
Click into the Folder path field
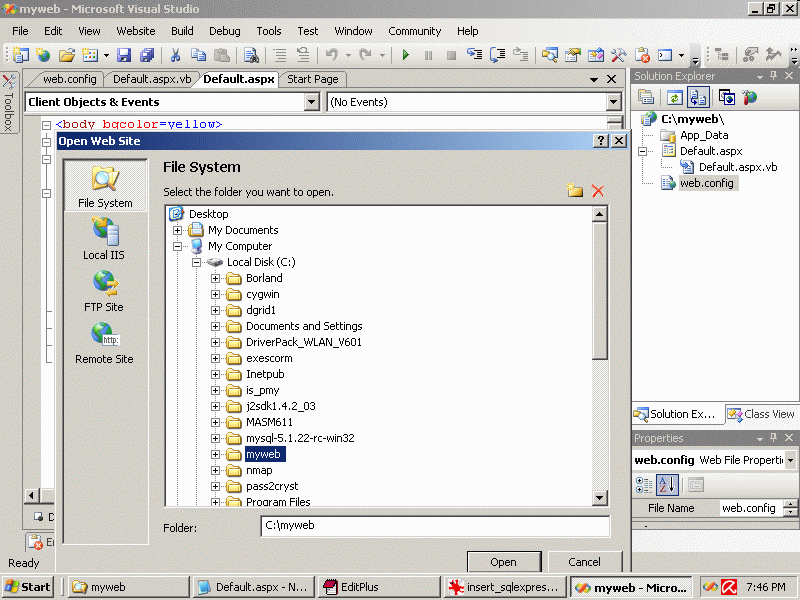(434, 526)
